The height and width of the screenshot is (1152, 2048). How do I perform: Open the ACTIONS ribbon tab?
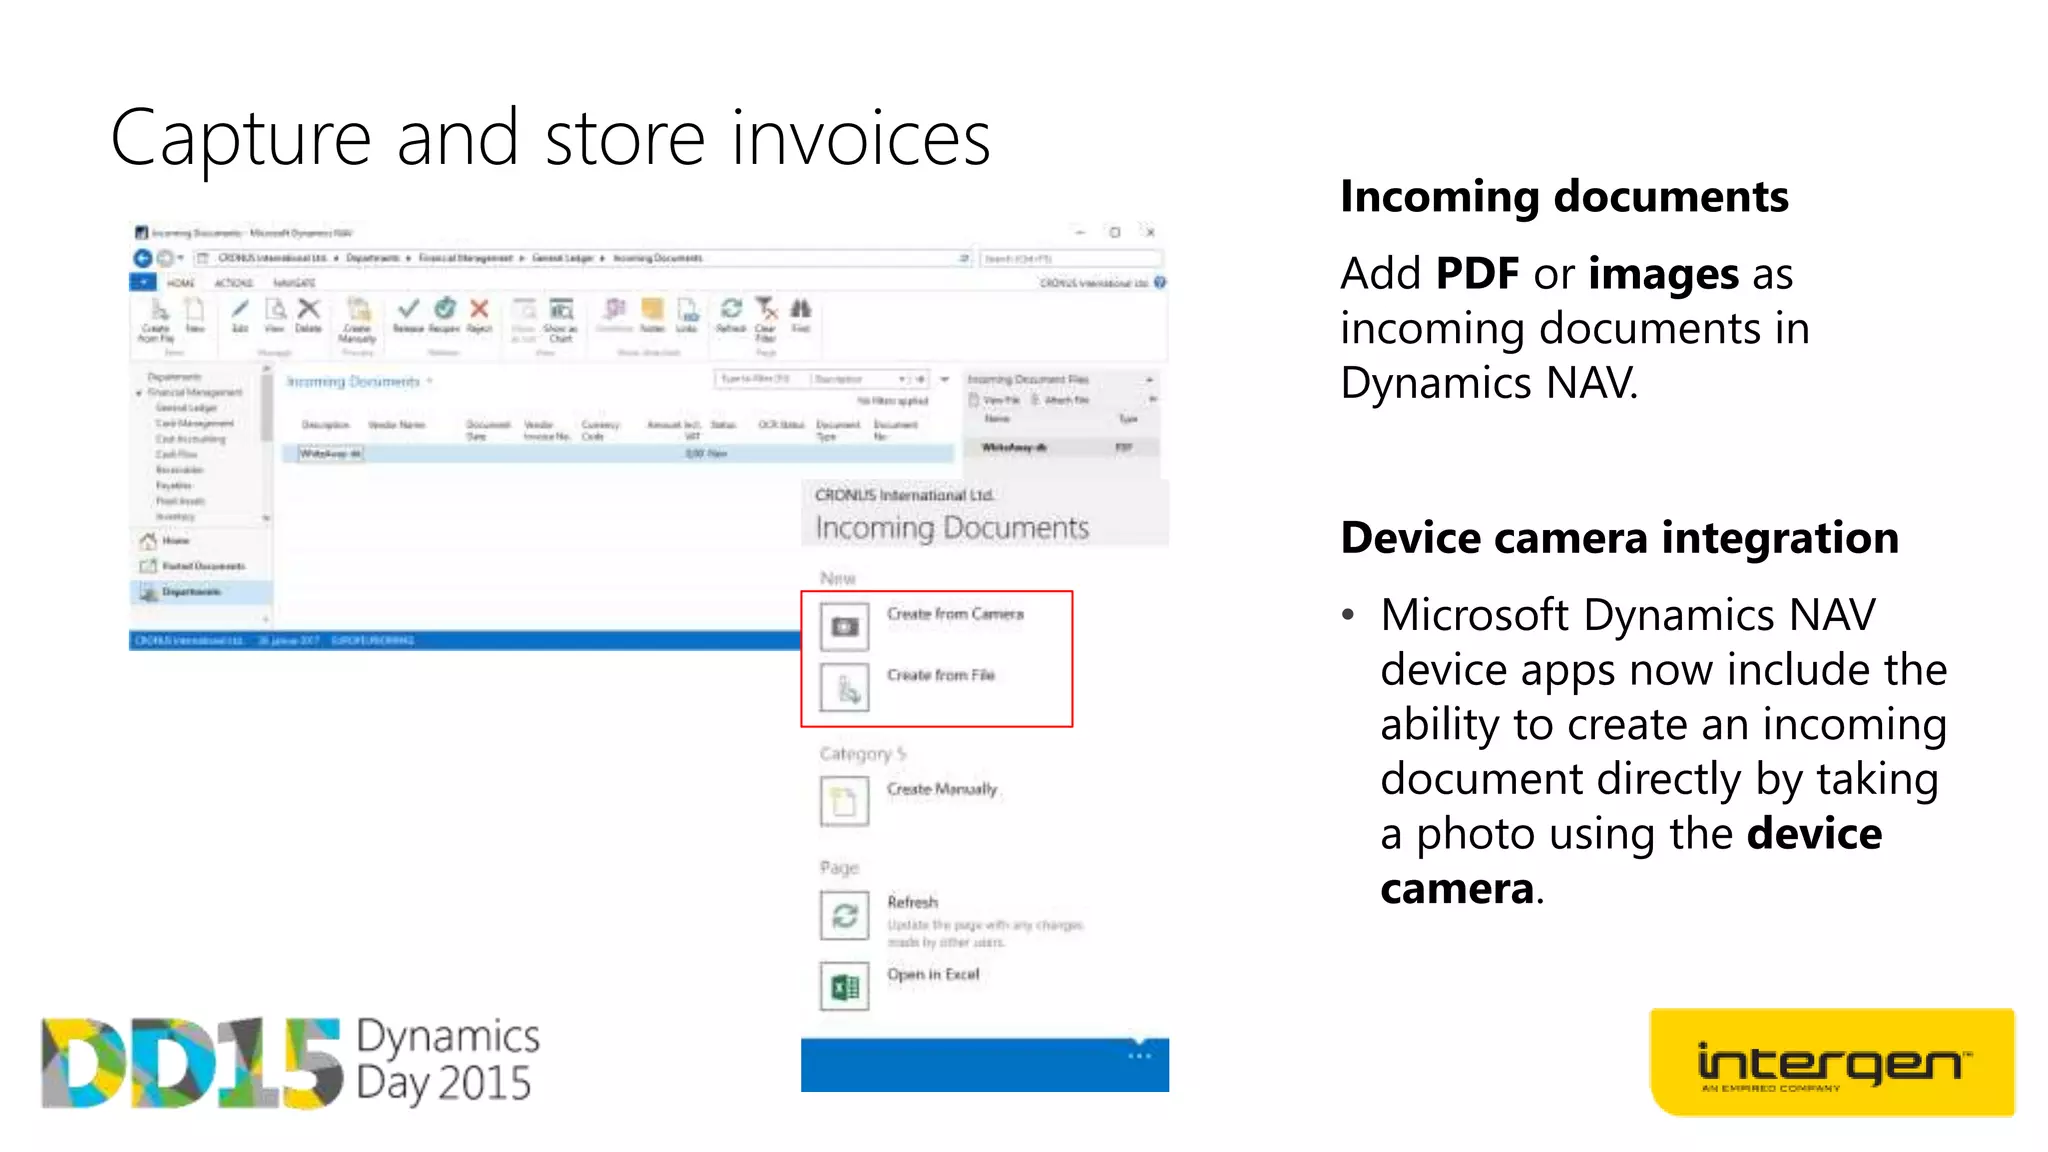point(233,283)
